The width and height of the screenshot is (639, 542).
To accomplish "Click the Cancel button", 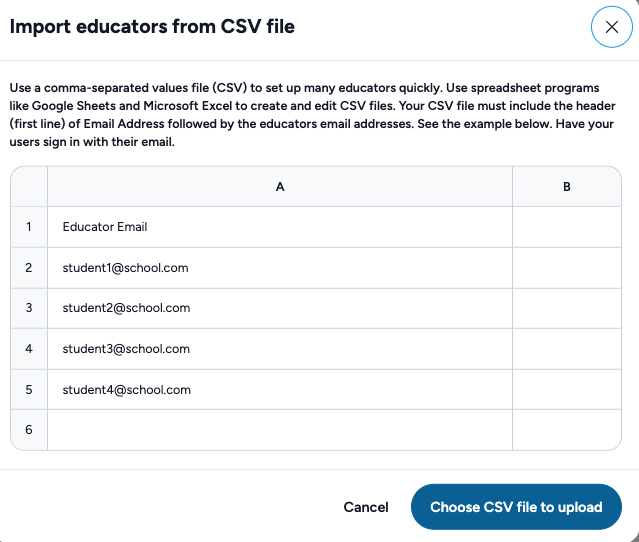I will coord(366,507).
